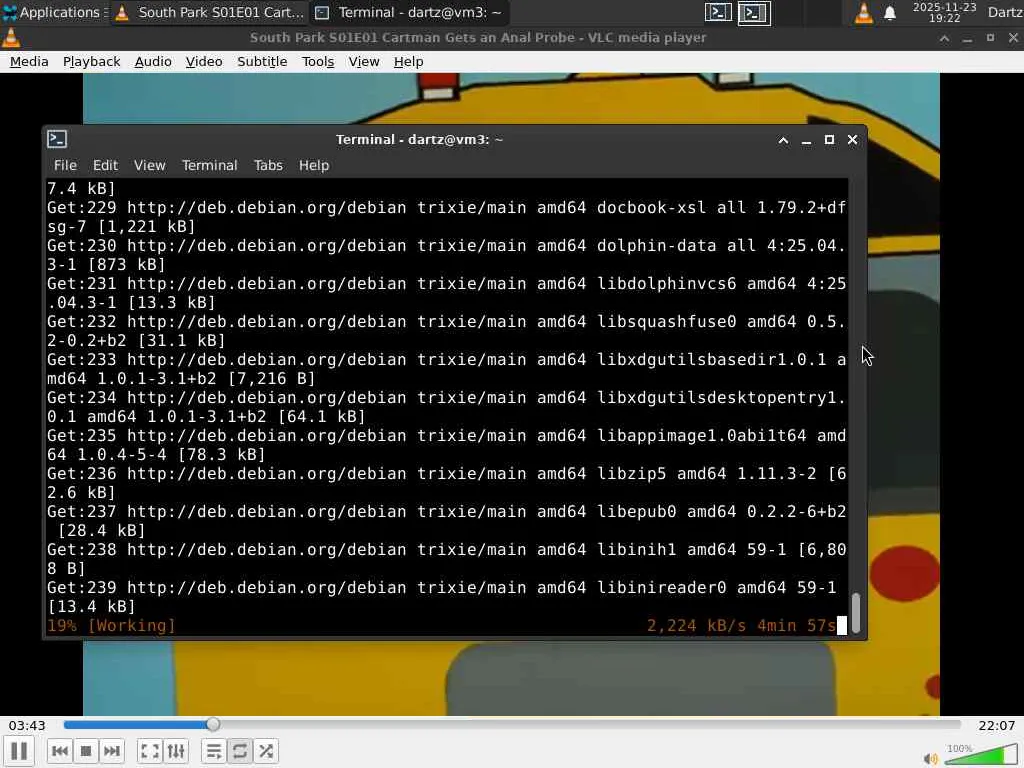Screen dimensions: 1024x768
Task: Click the "19% [Working]" progress text
Action: pyautogui.click(x=111, y=626)
